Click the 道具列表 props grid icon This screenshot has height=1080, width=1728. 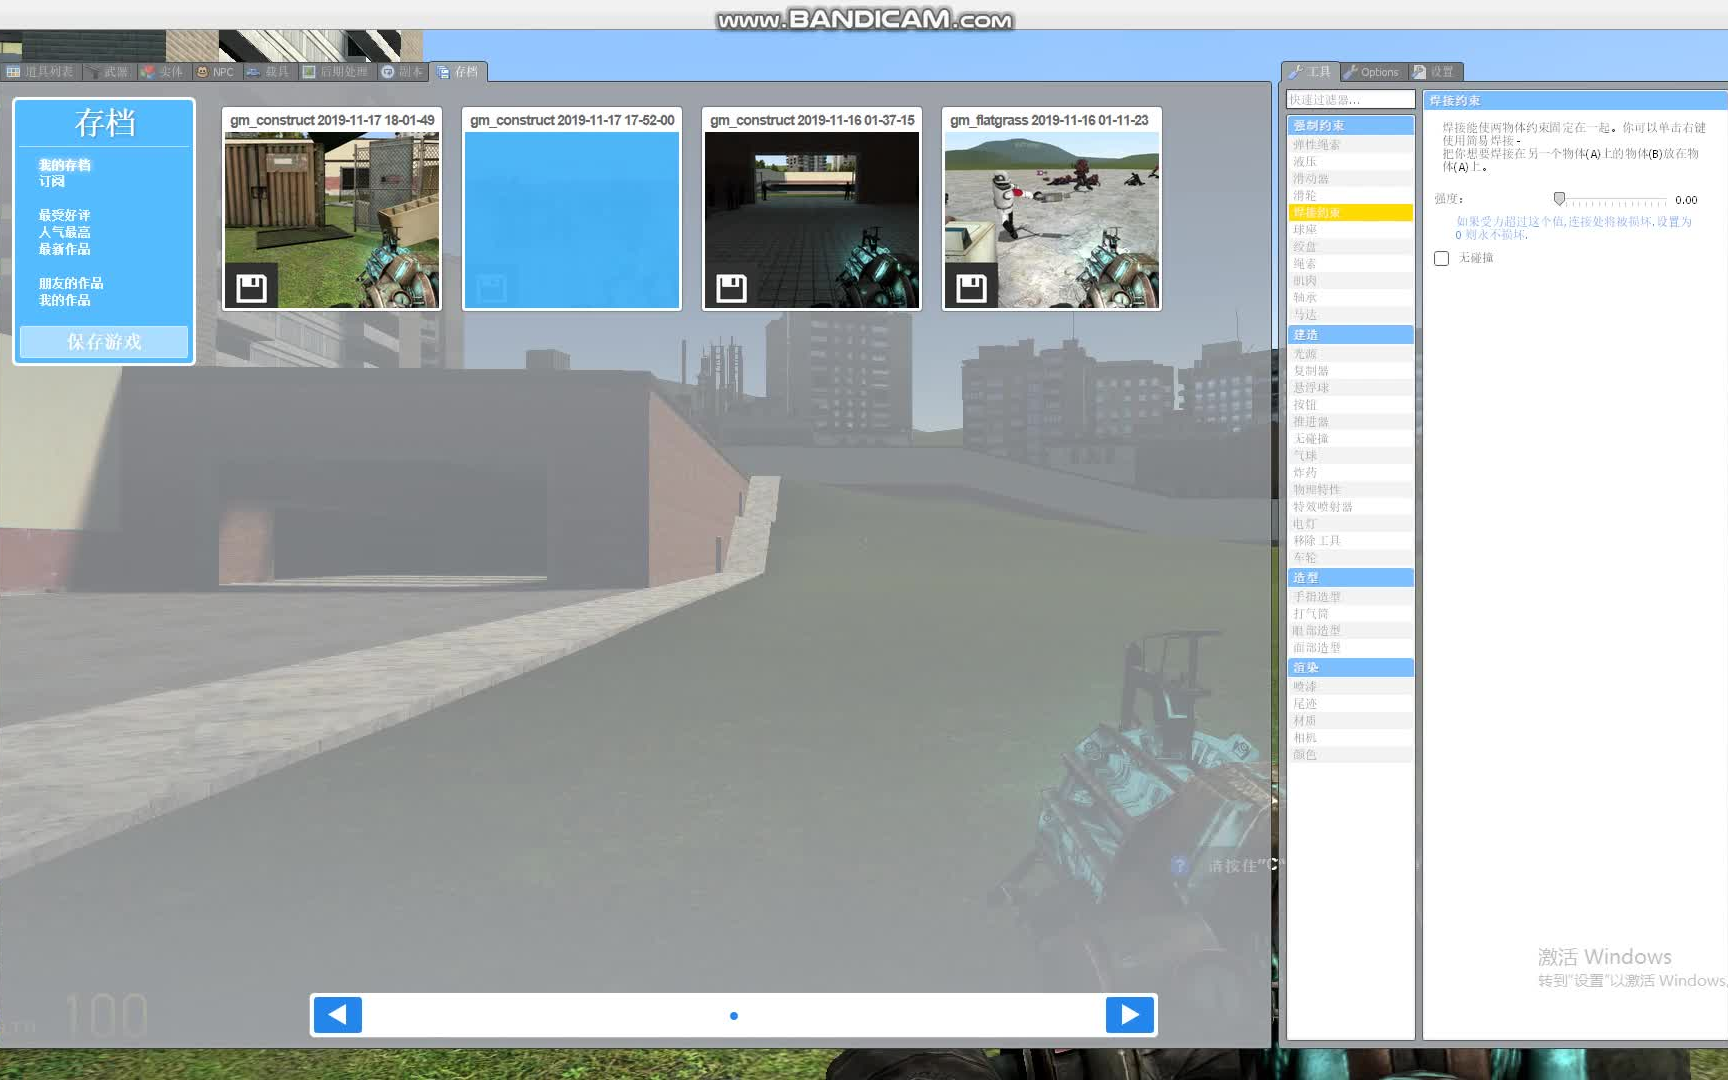pos(14,71)
